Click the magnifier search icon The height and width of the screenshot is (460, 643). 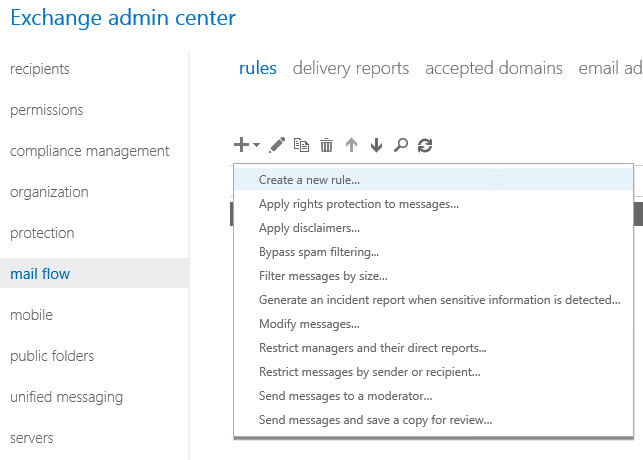[x=401, y=145]
